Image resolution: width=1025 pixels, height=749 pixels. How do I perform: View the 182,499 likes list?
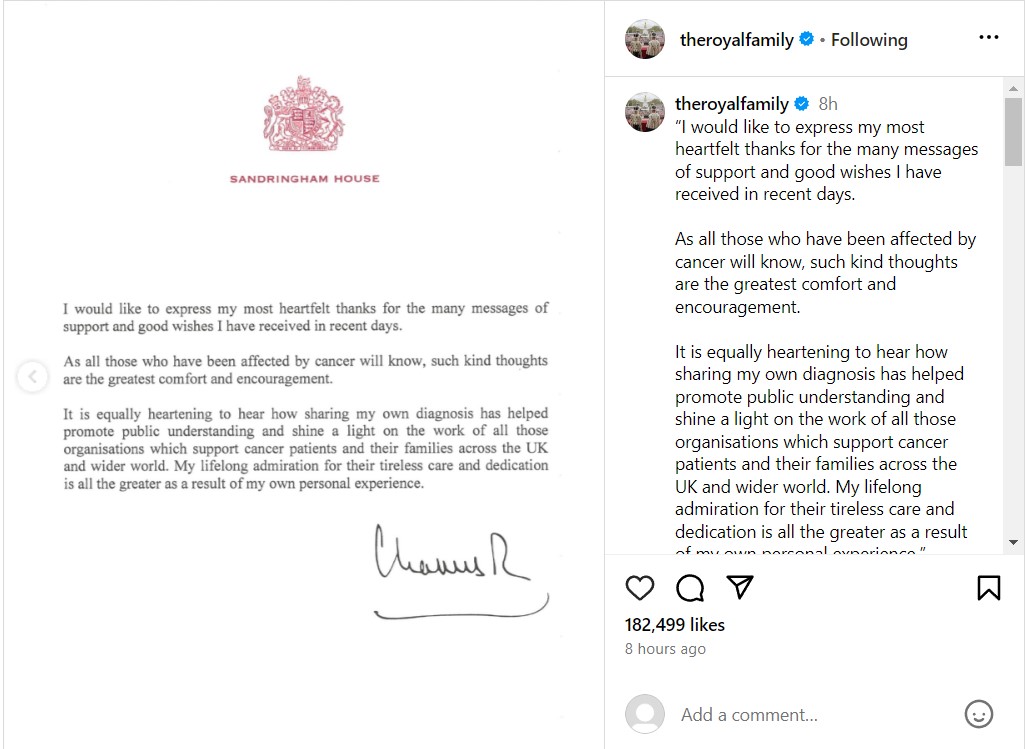pyautogui.click(x=675, y=625)
